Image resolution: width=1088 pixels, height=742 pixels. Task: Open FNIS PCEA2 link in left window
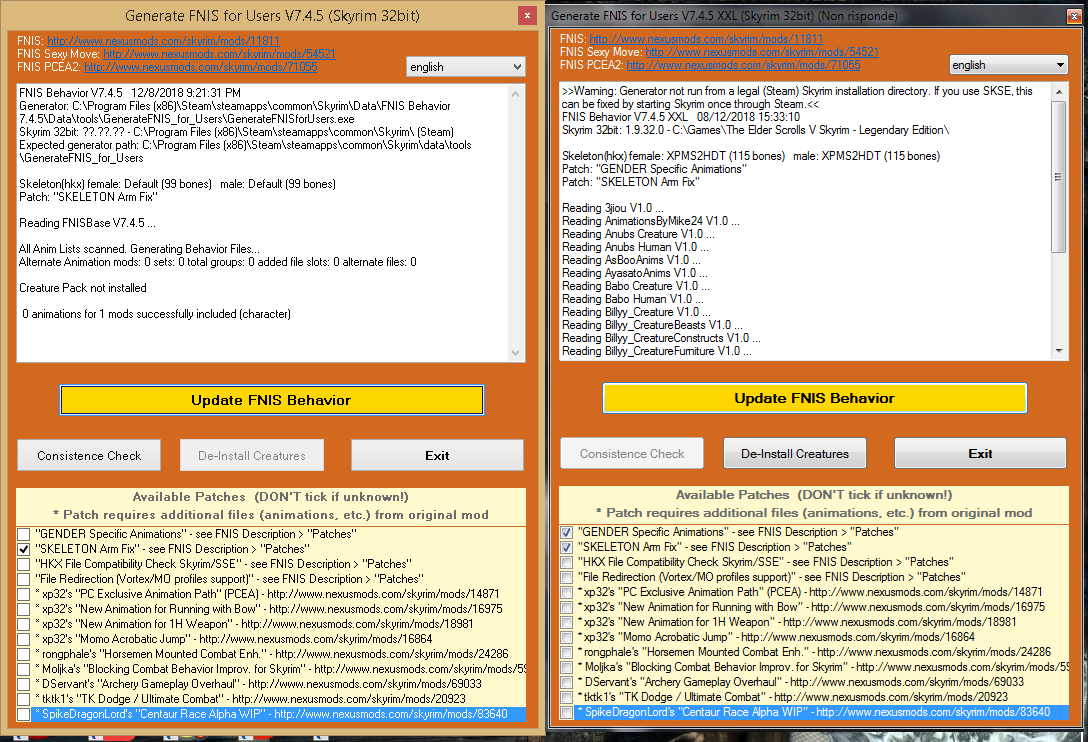201,67
